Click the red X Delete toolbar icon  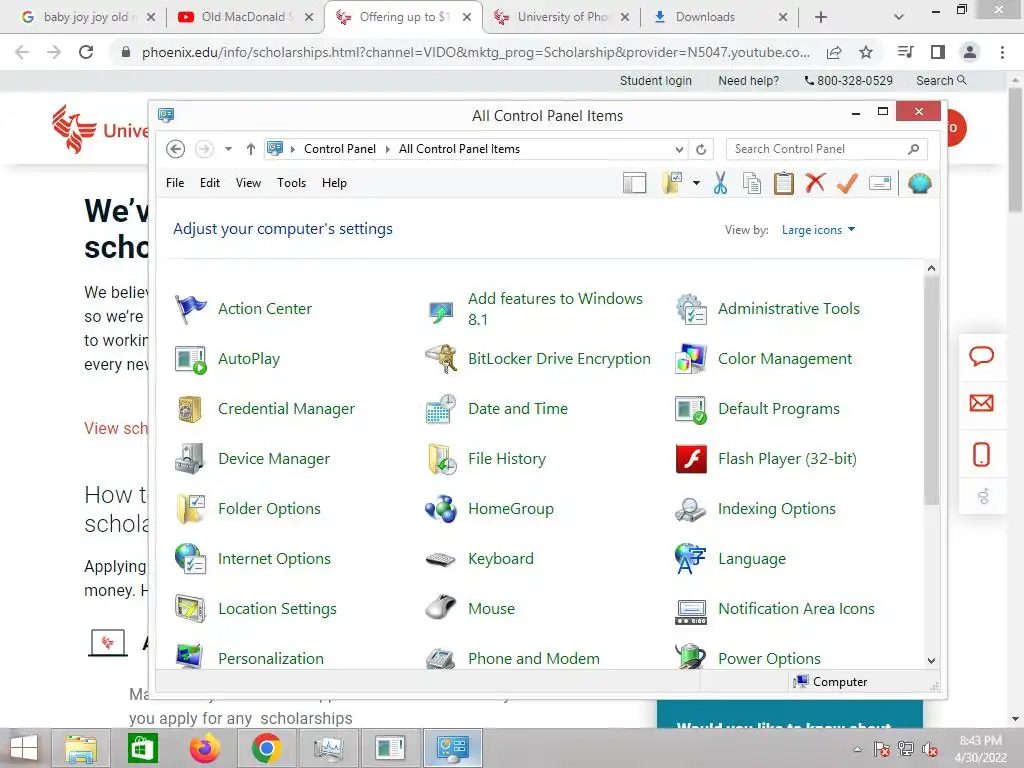coord(815,183)
